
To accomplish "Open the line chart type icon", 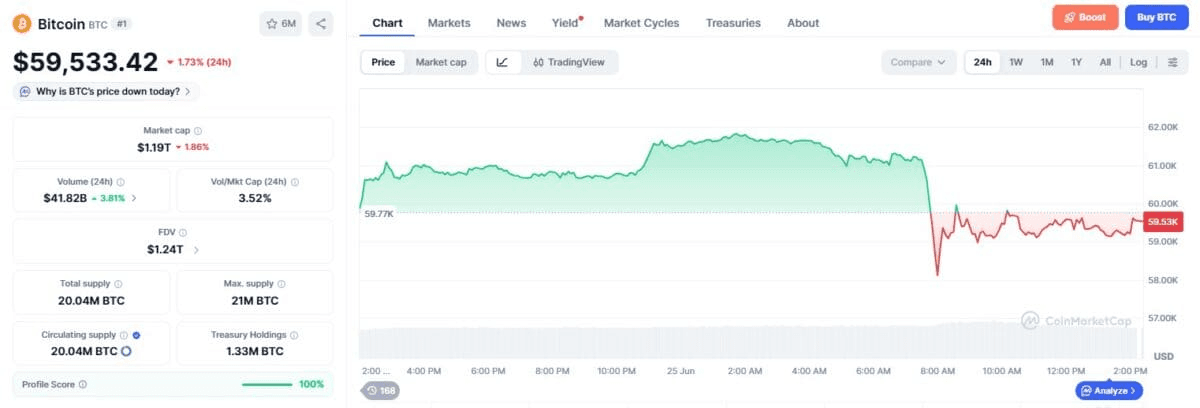I will tap(502, 62).
